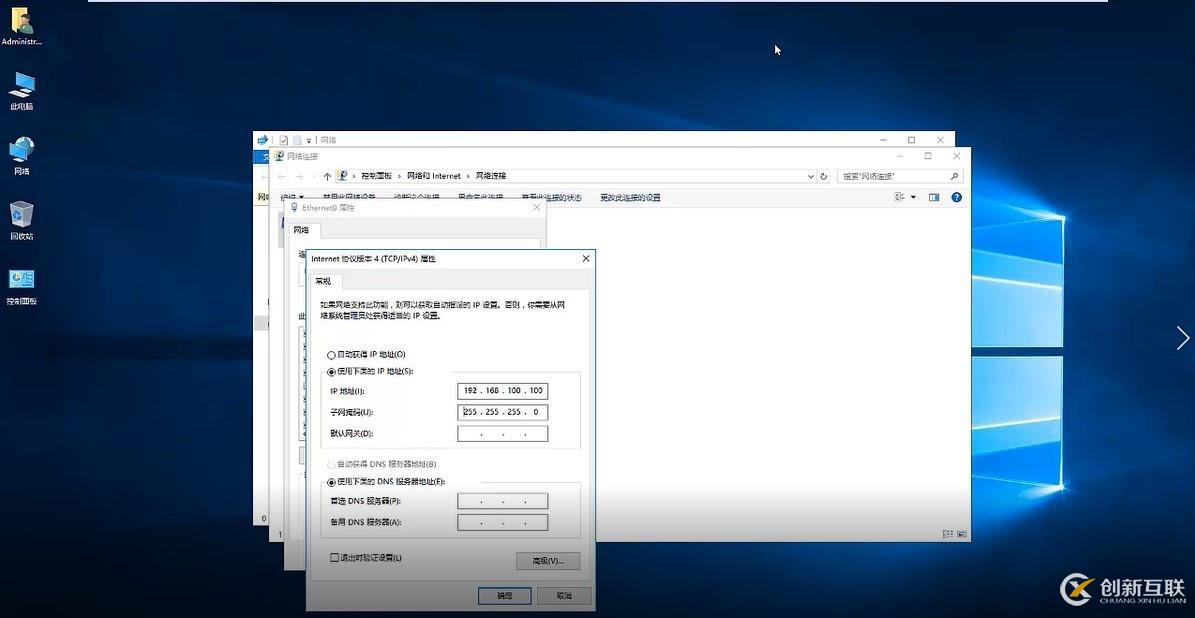Click 网络连接 in the address breadcrumb
The height and width of the screenshot is (618, 1195).
coord(491,176)
